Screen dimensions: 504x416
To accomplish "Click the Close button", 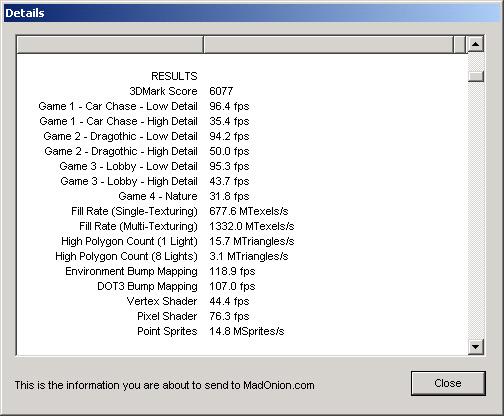I will (x=448, y=383).
